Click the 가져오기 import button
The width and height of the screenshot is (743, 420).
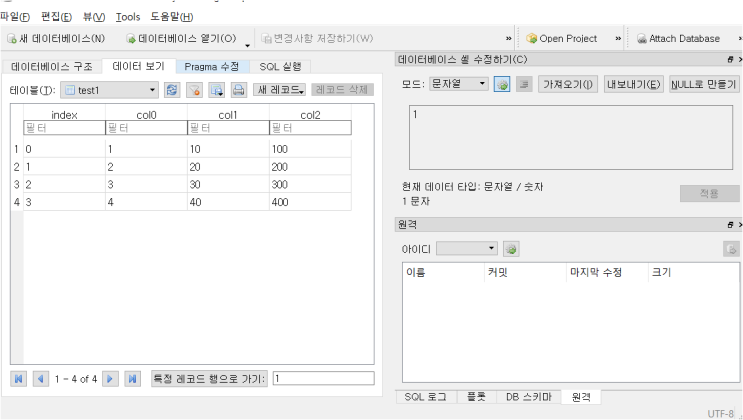[567, 84]
